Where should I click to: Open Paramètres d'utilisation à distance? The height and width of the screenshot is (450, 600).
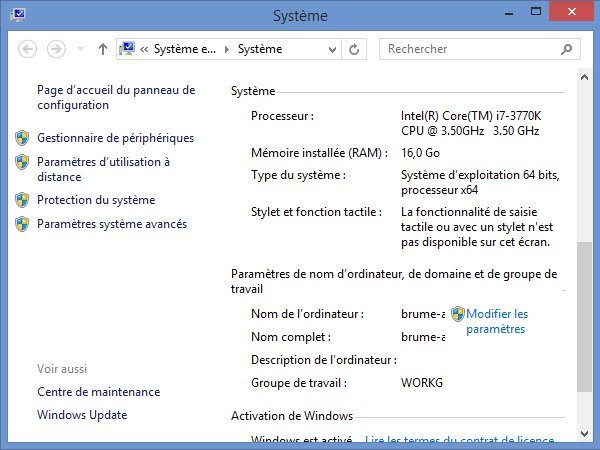[x=103, y=169]
